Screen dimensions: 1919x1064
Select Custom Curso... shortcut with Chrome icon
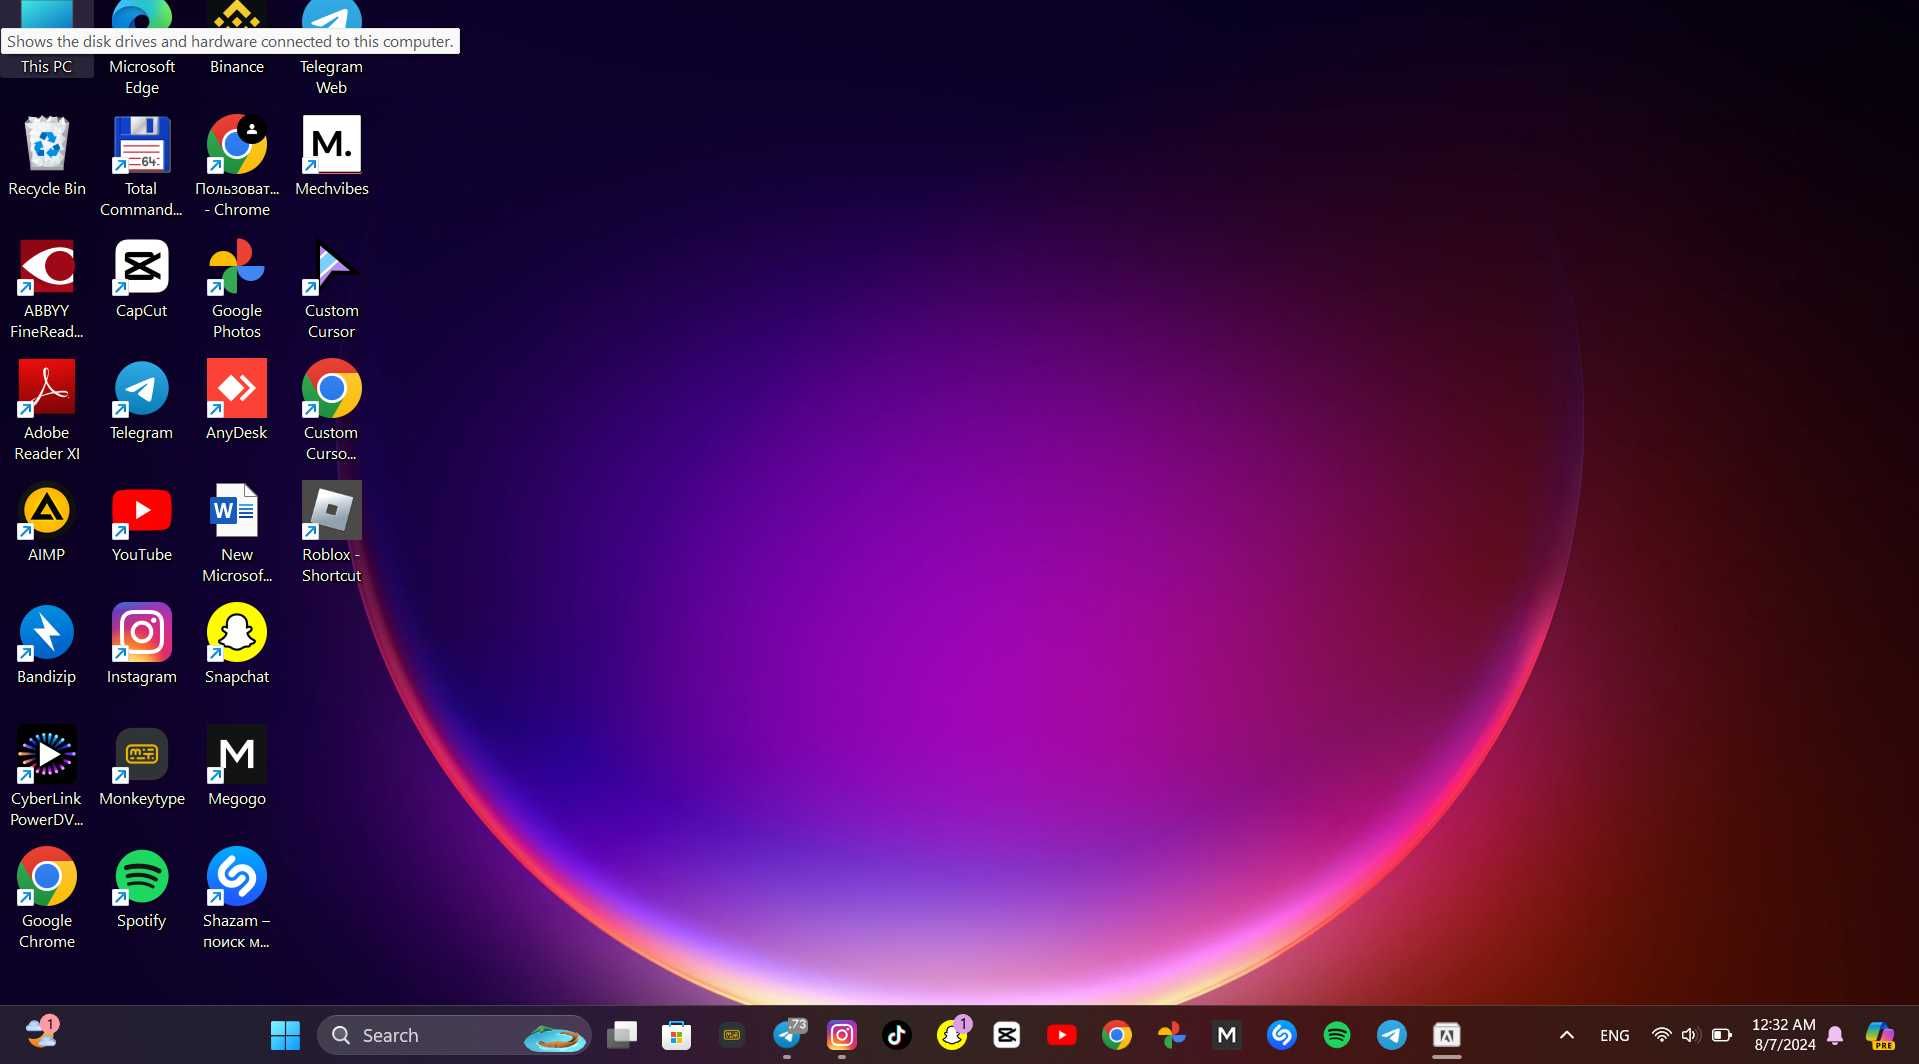click(x=332, y=410)
